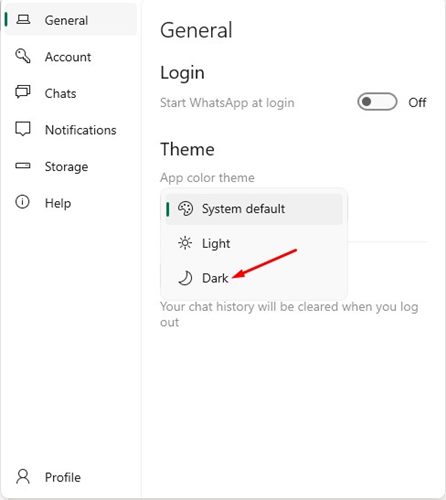Click the palette icon beside System default
Screen dimensions: 446x500
click(x=185, y=209)
